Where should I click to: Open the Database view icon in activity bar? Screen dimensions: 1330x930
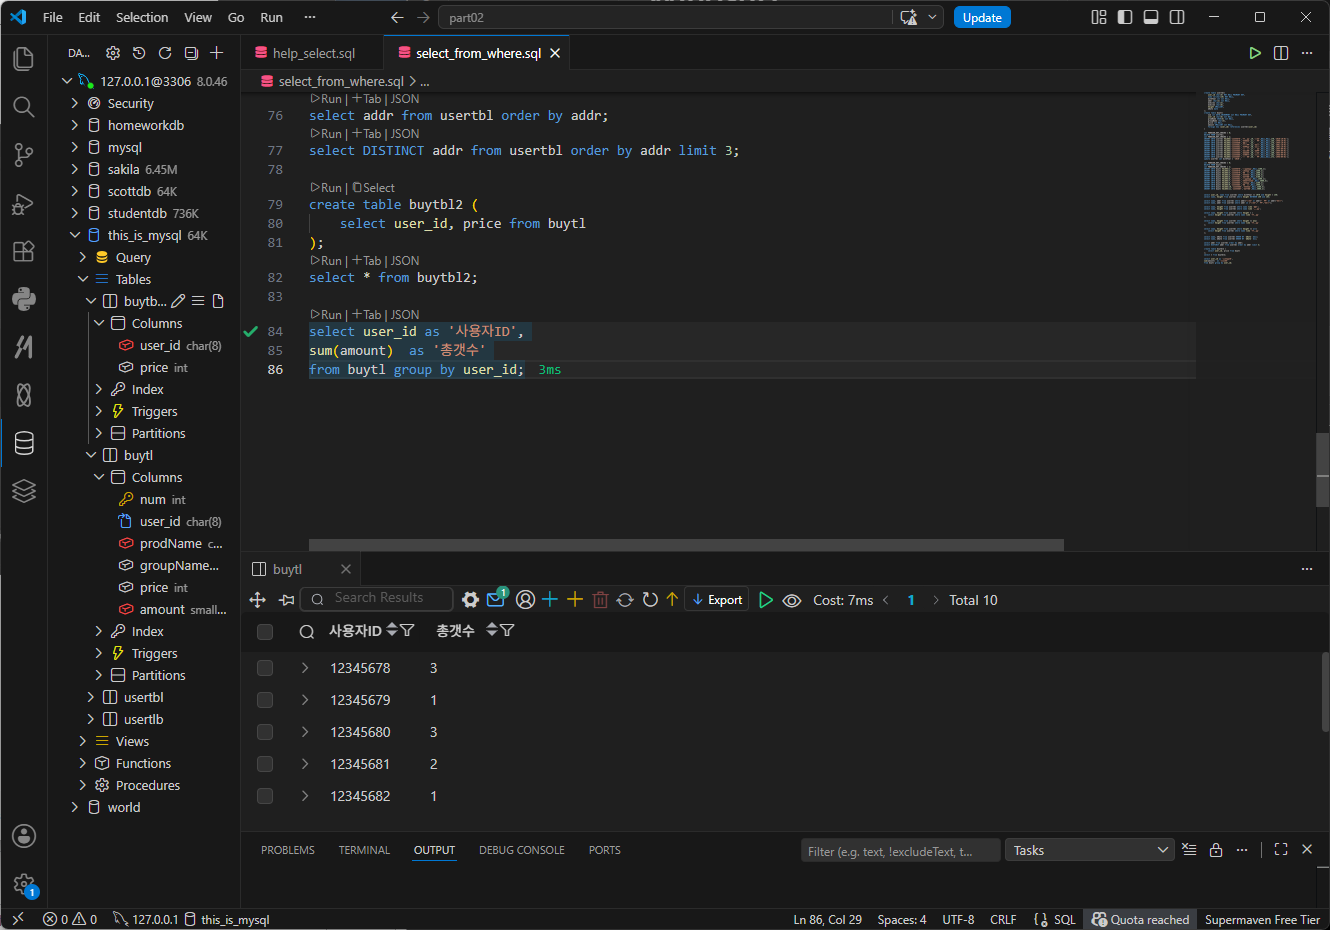click(24, 443)
